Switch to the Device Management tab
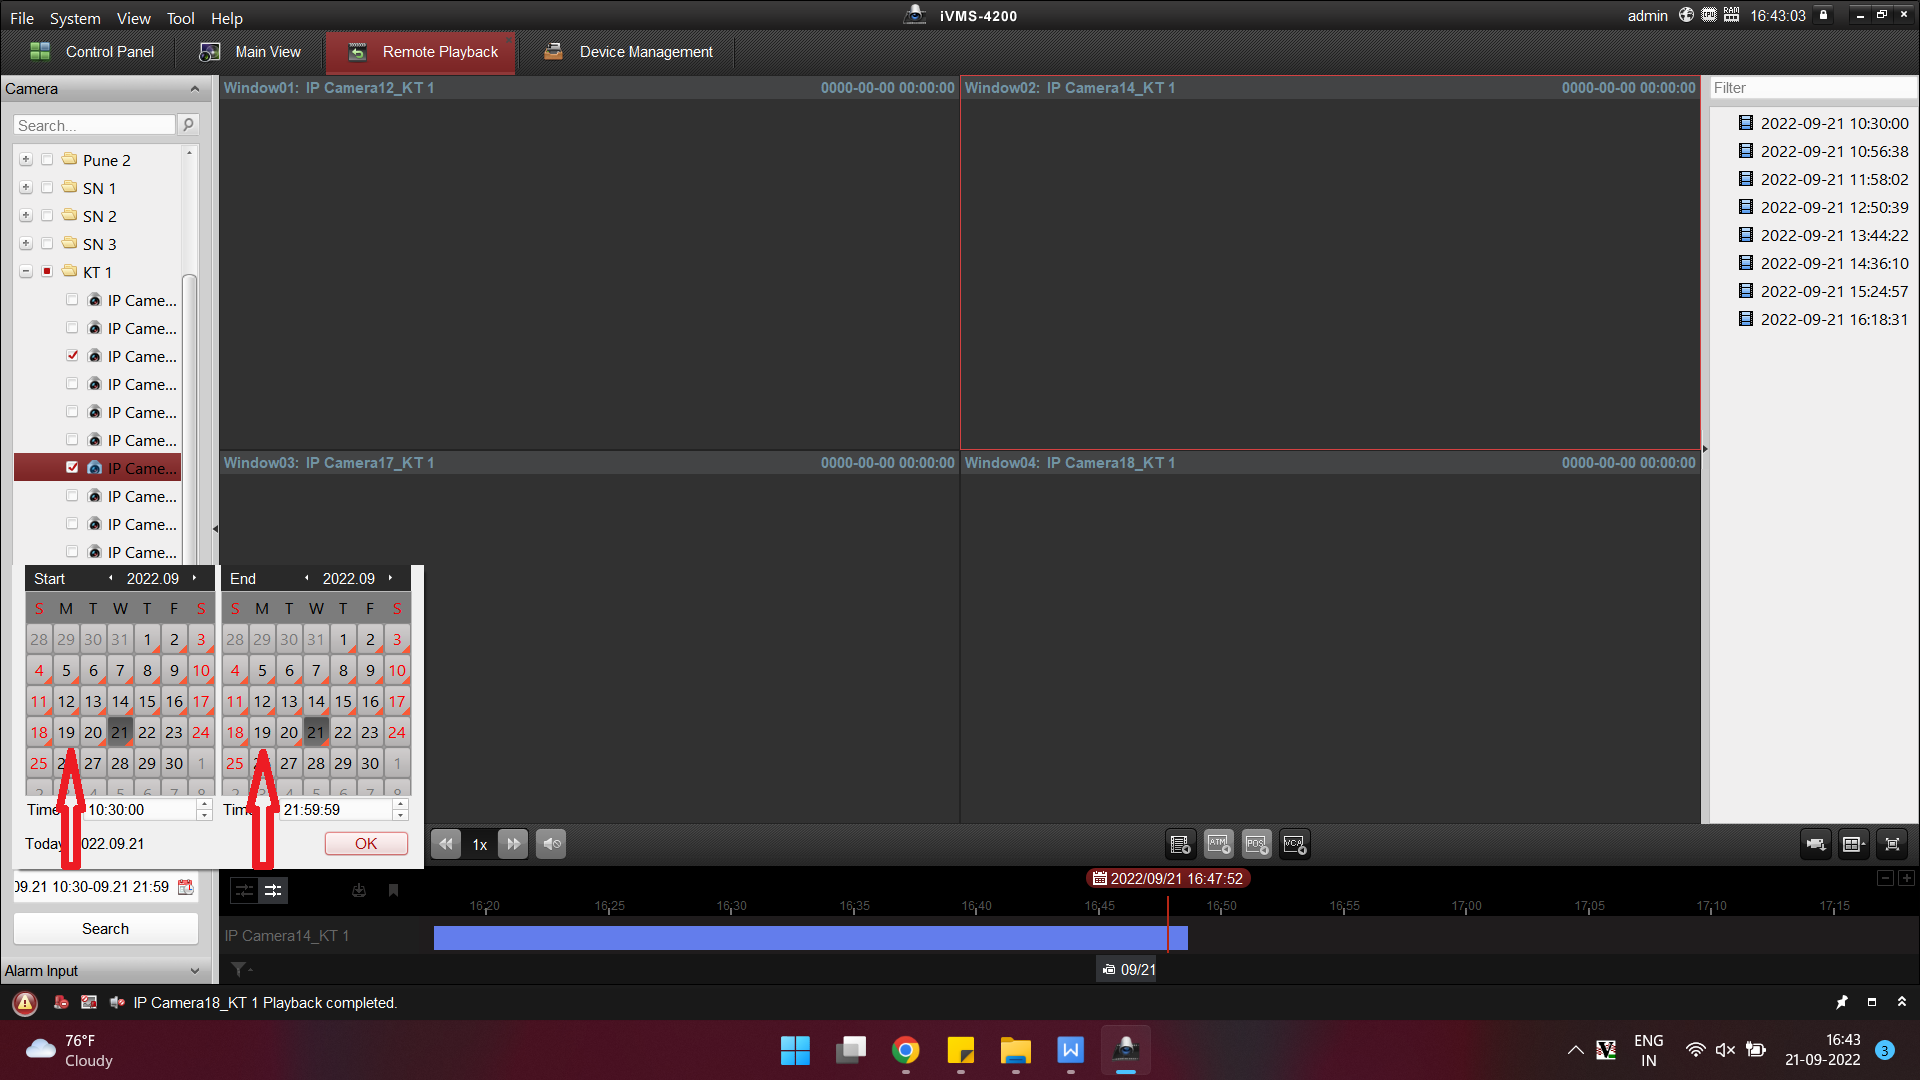Screen dimensions: 1920x1080 [628, 52]
